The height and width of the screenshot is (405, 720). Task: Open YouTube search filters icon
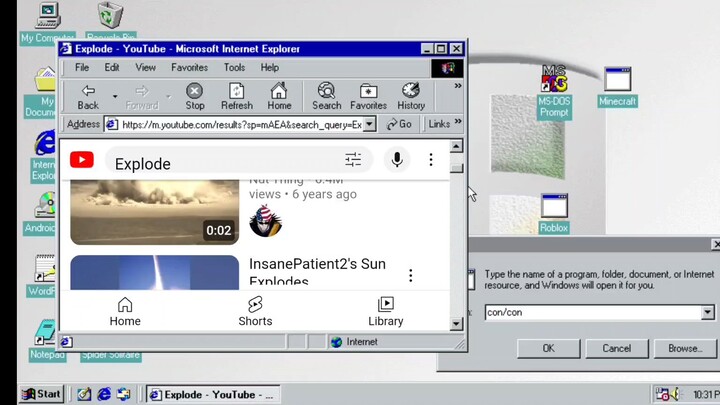pos(353,159)
